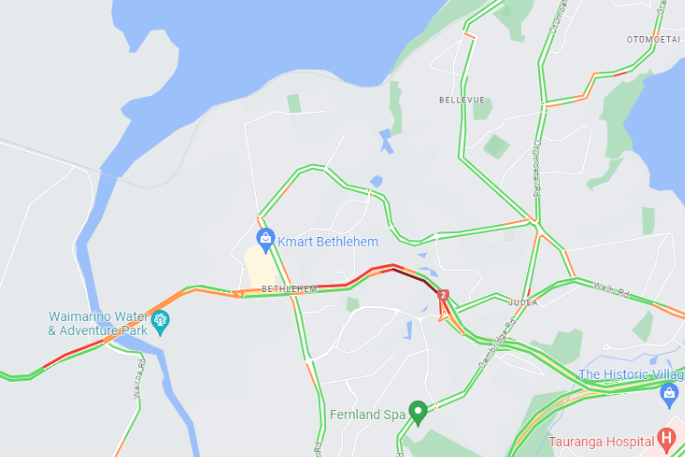The height and width of the screenshot is (457, 685).
Task: Click The Historic Village shopping pin icon
Action: [x=669, y=395]
